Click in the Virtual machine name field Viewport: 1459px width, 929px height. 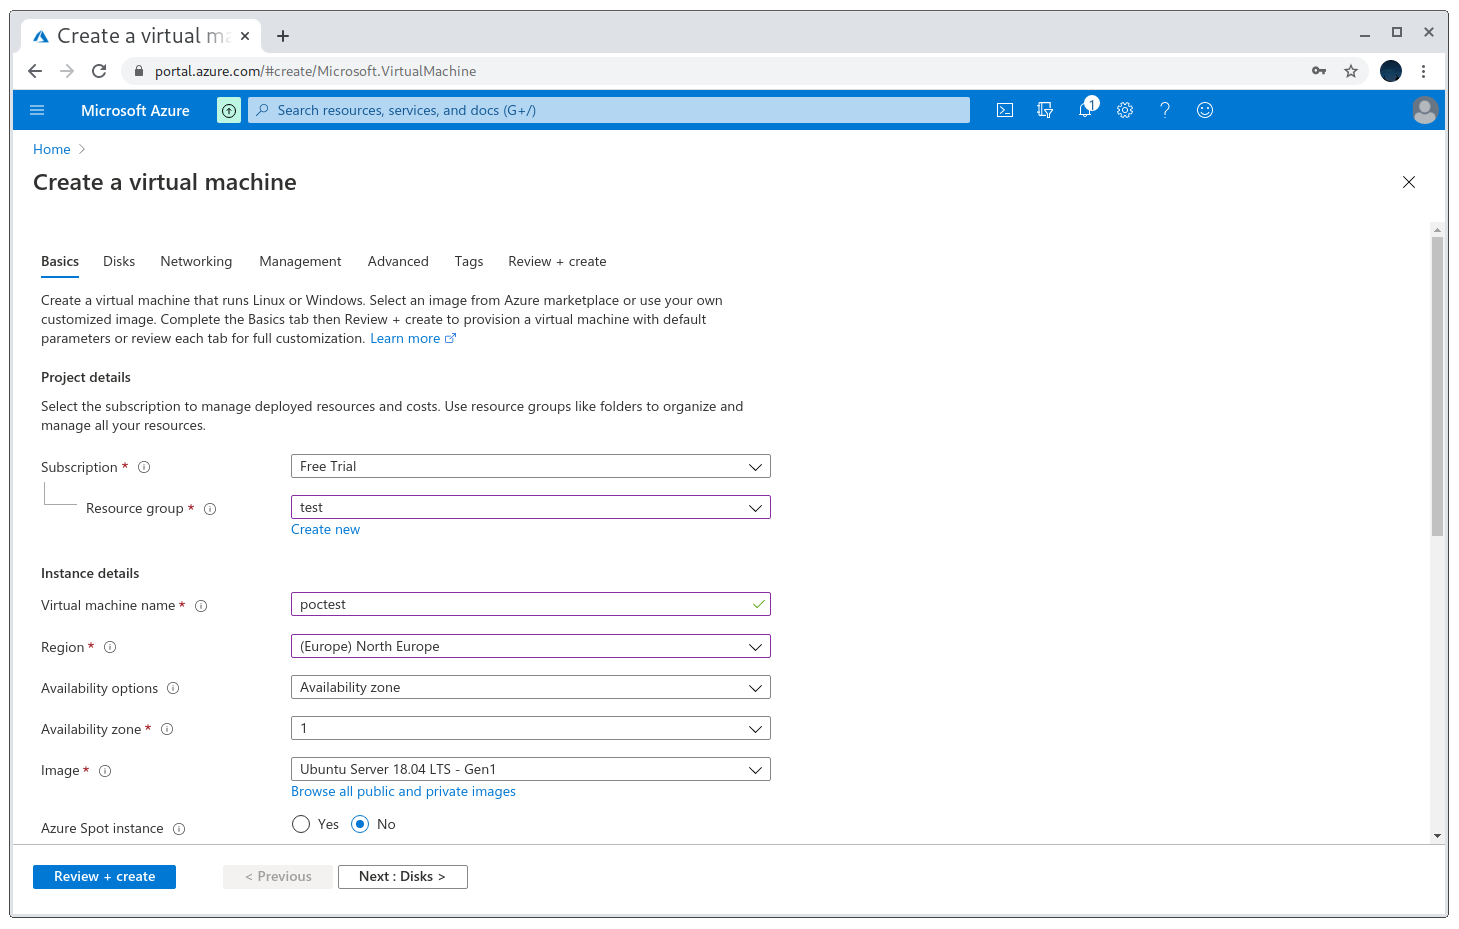tap(531, 604)
